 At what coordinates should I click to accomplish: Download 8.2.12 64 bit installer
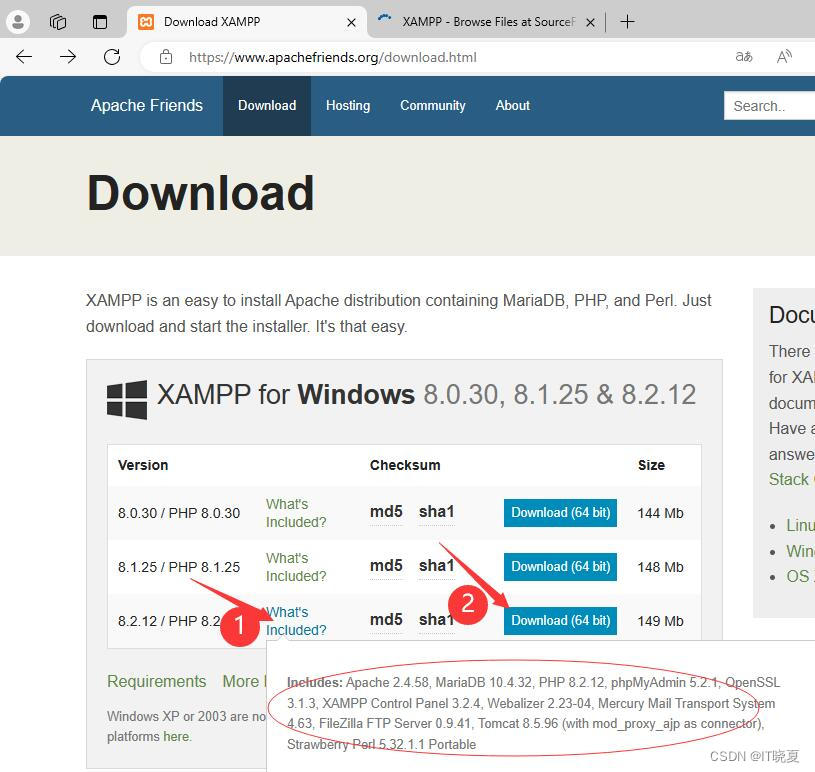point(560,621)
